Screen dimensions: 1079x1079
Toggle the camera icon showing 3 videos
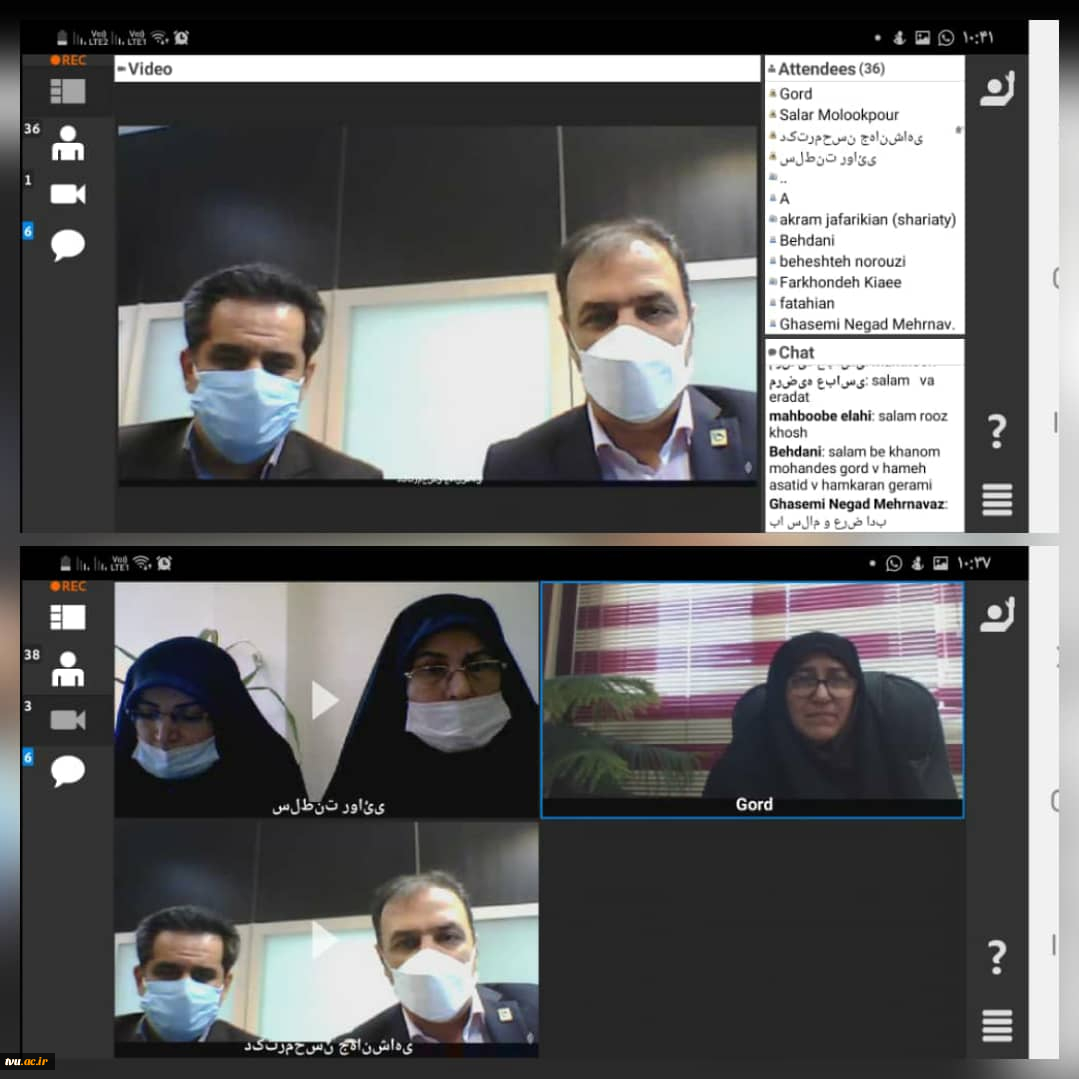point(67,720)
